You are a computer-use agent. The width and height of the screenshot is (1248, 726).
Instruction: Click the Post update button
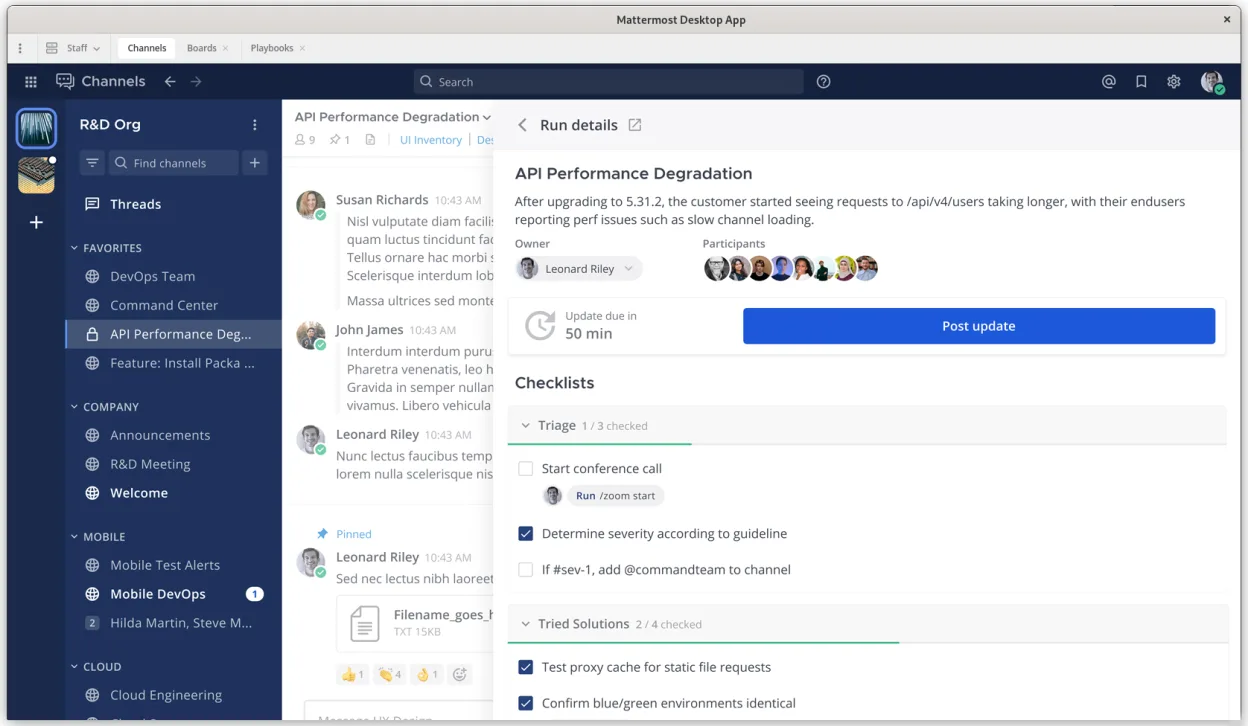[x=979, y=326]
